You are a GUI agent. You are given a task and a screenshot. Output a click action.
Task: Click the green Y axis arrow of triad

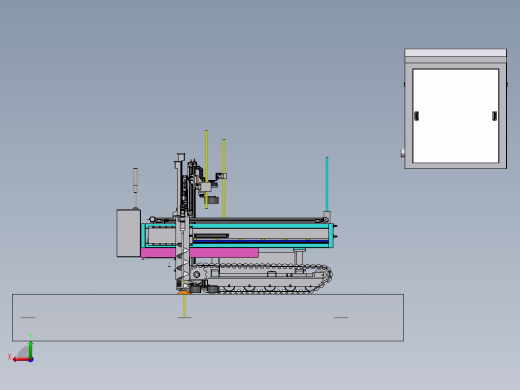point(31,349)
